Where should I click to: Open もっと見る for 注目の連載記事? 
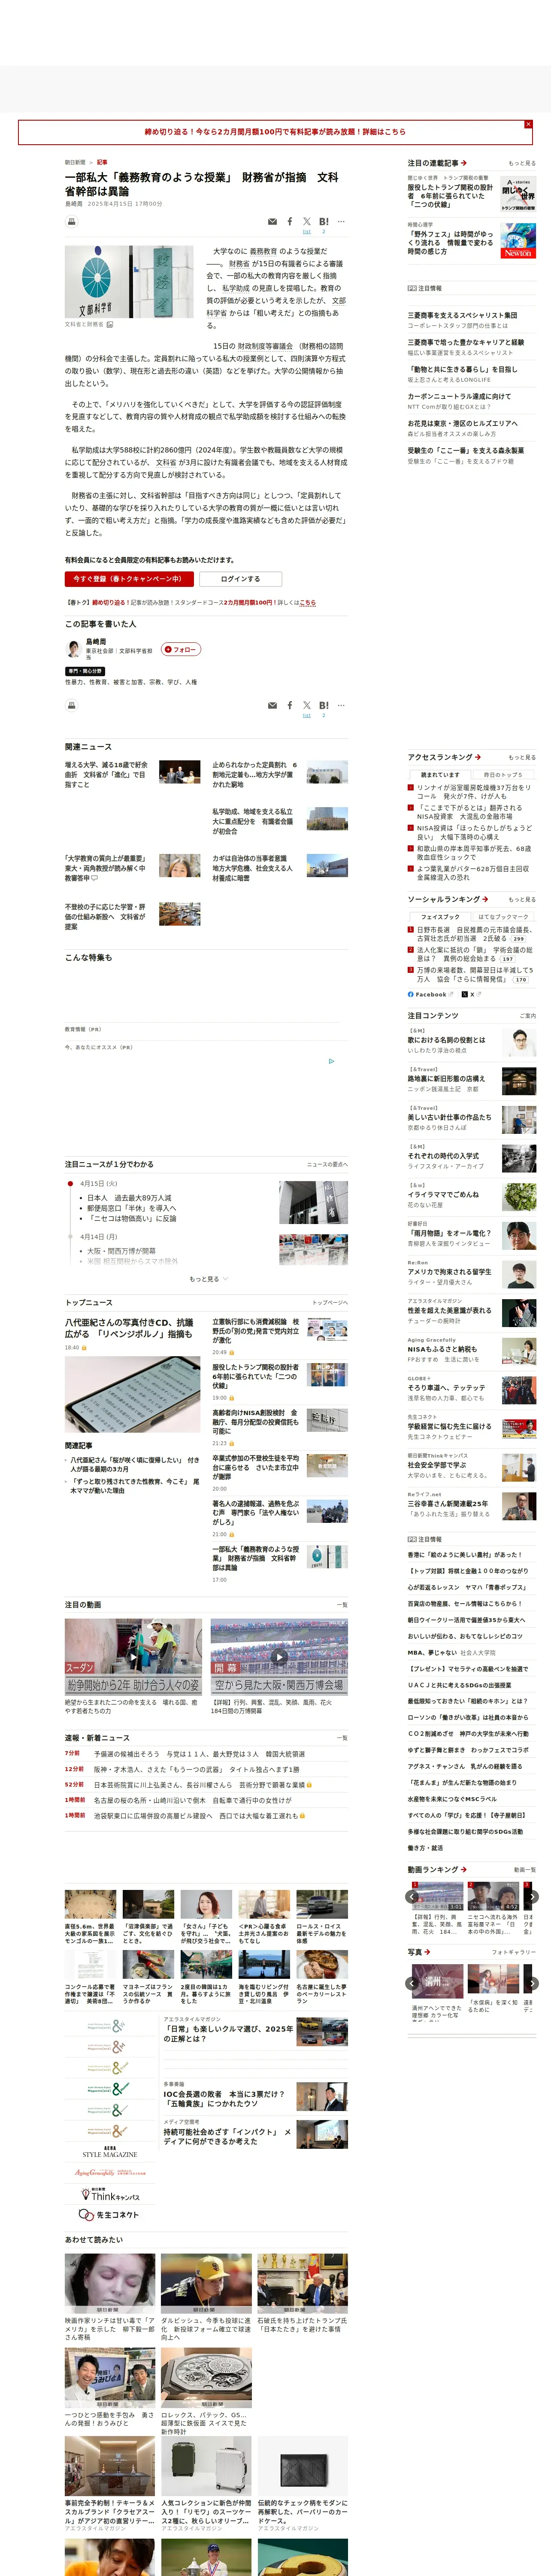point(521,163)
